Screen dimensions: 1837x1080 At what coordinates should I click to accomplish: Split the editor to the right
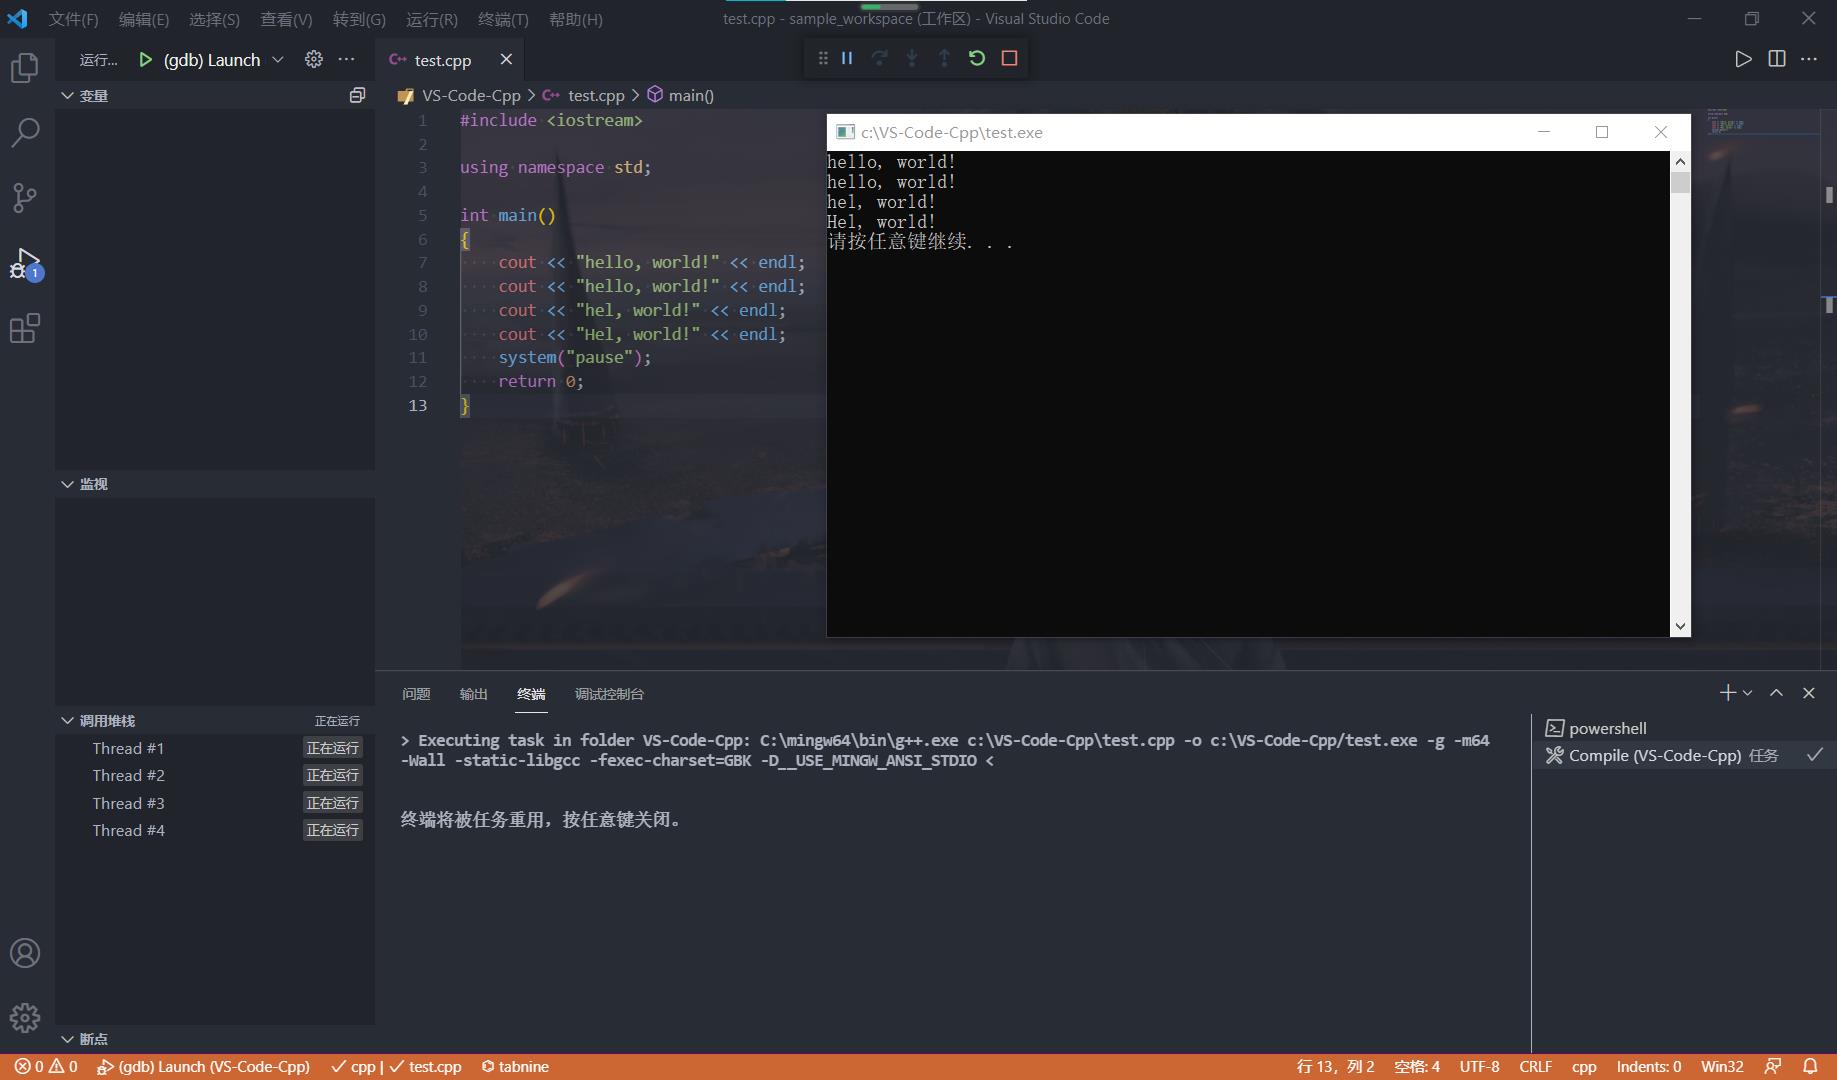pos(1777,59)
